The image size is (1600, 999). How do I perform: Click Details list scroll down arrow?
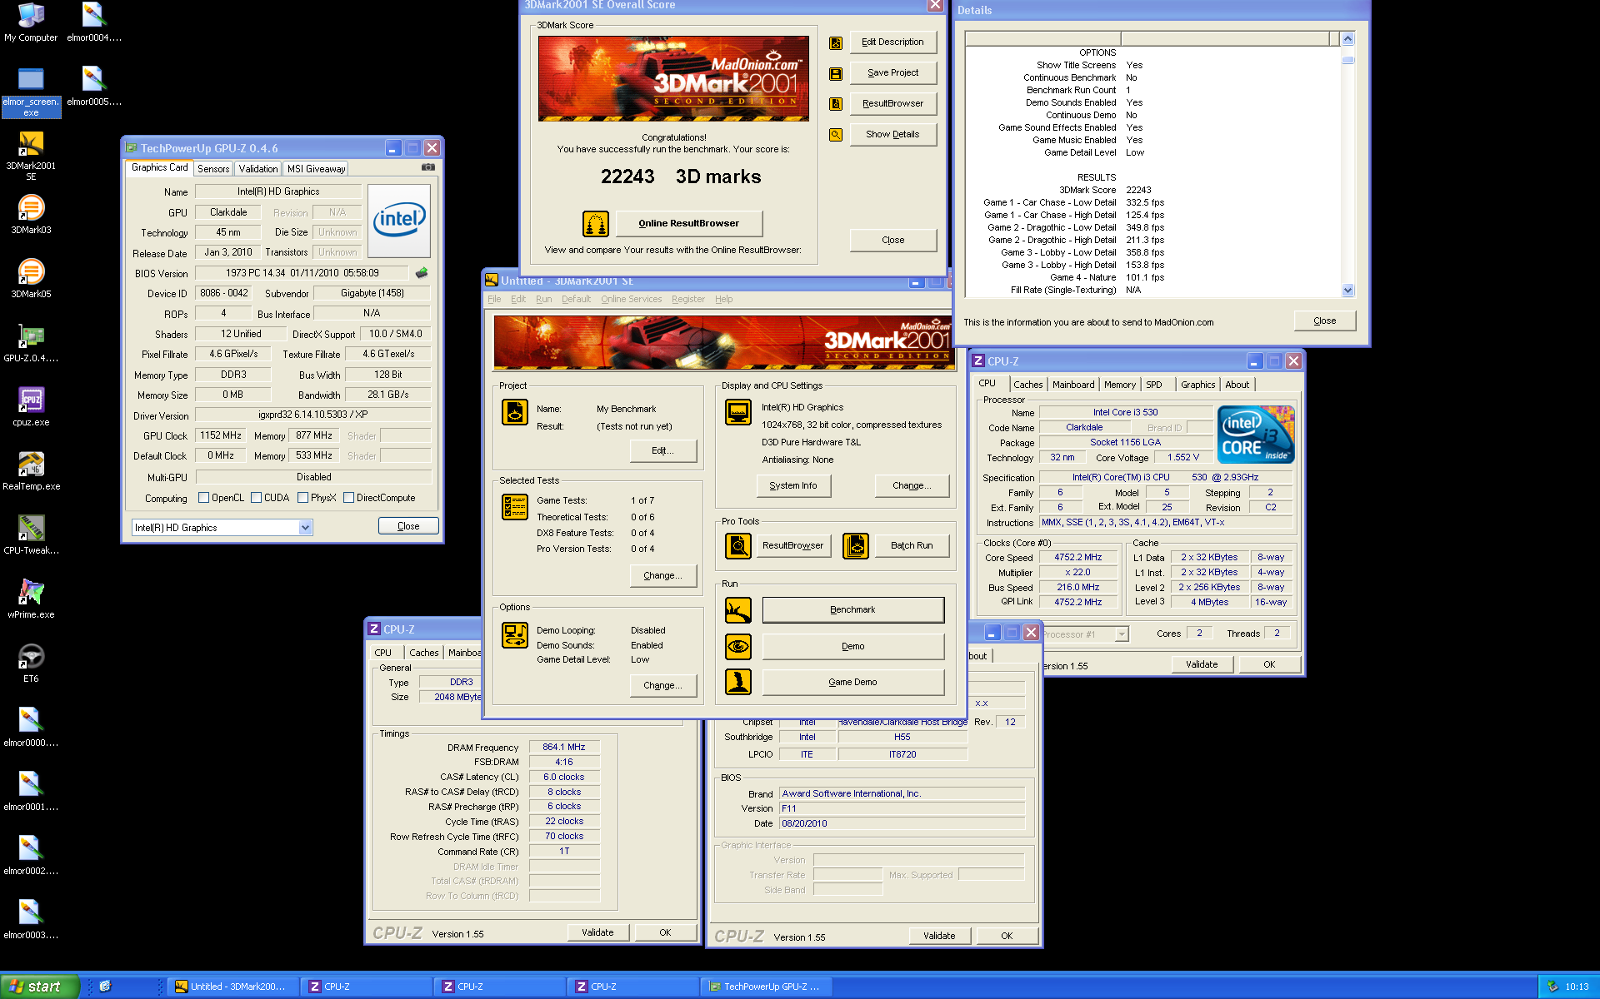click(x=1348, y=290)
